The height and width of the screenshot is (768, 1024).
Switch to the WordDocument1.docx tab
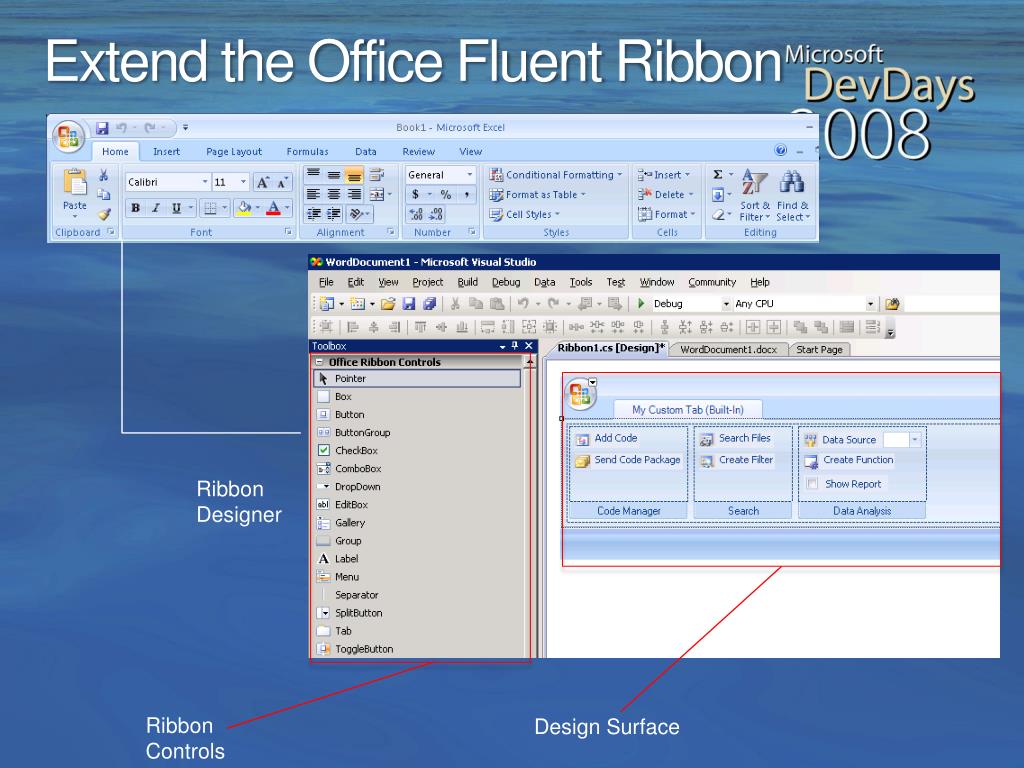728,349
